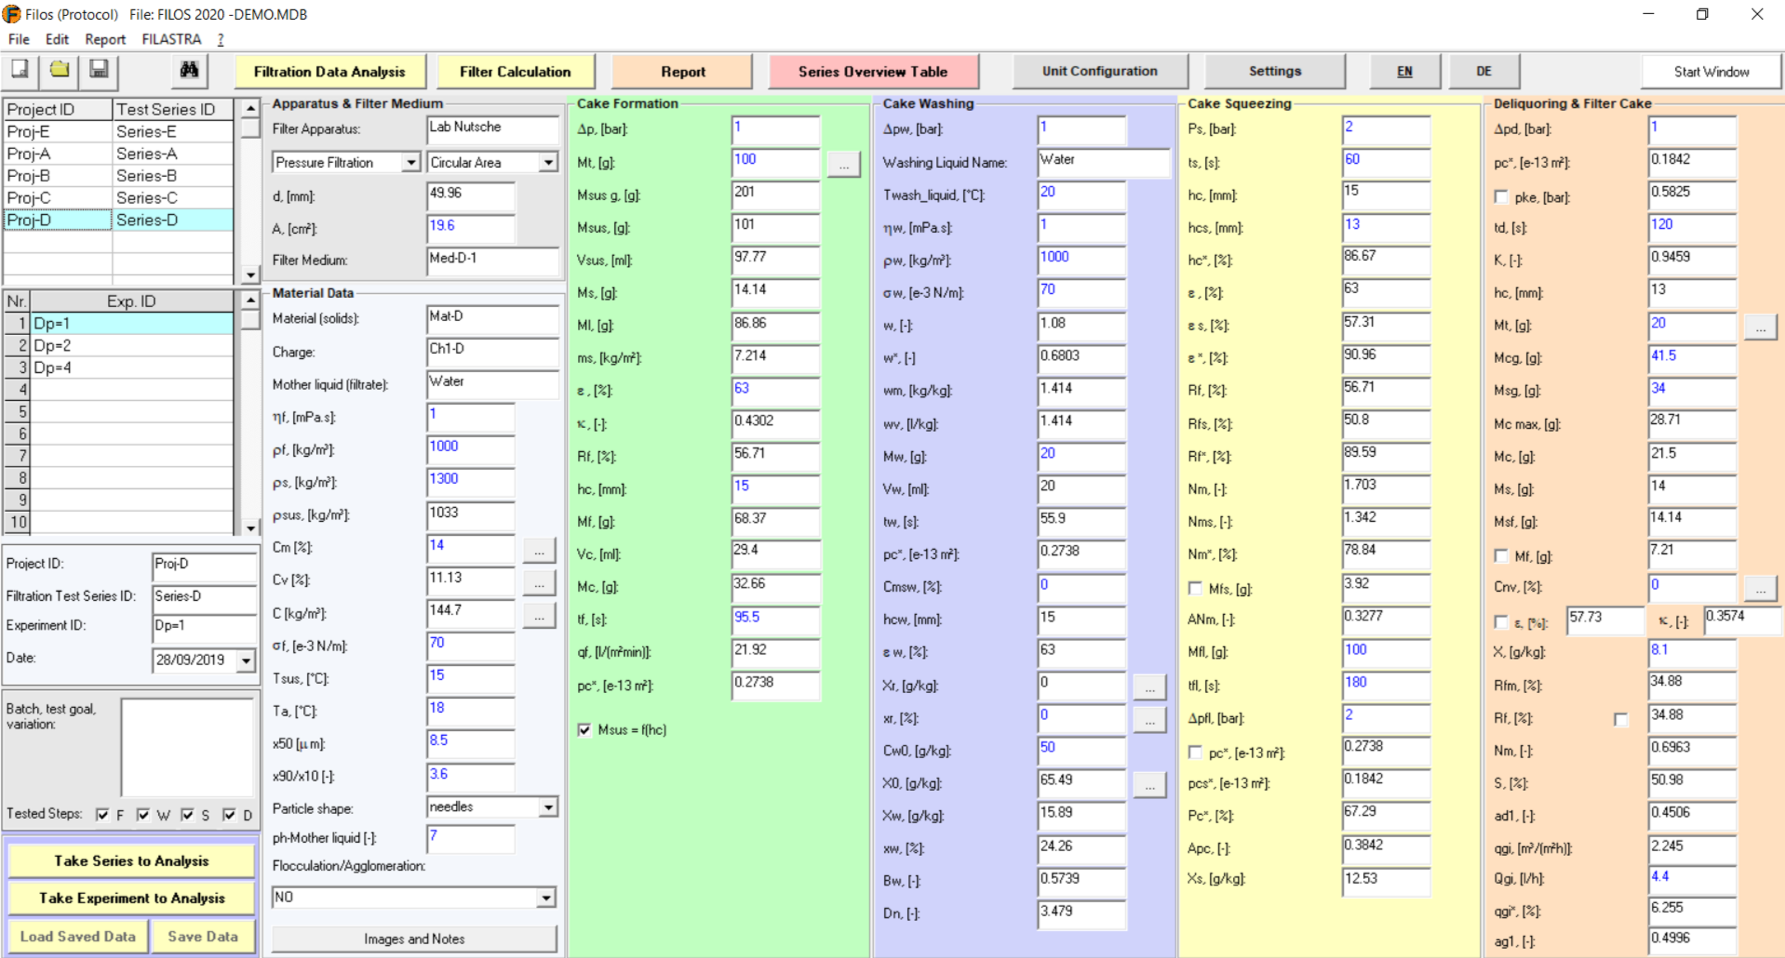Click the project list scroll-down arrow
1785x958 pixels.
tap(250, 275)
